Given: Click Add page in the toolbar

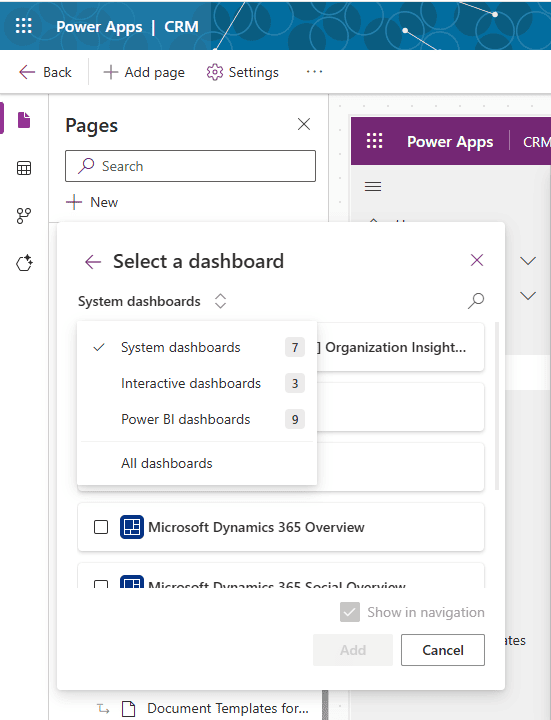Looking at the screenshot, I should tap(144, 72).
